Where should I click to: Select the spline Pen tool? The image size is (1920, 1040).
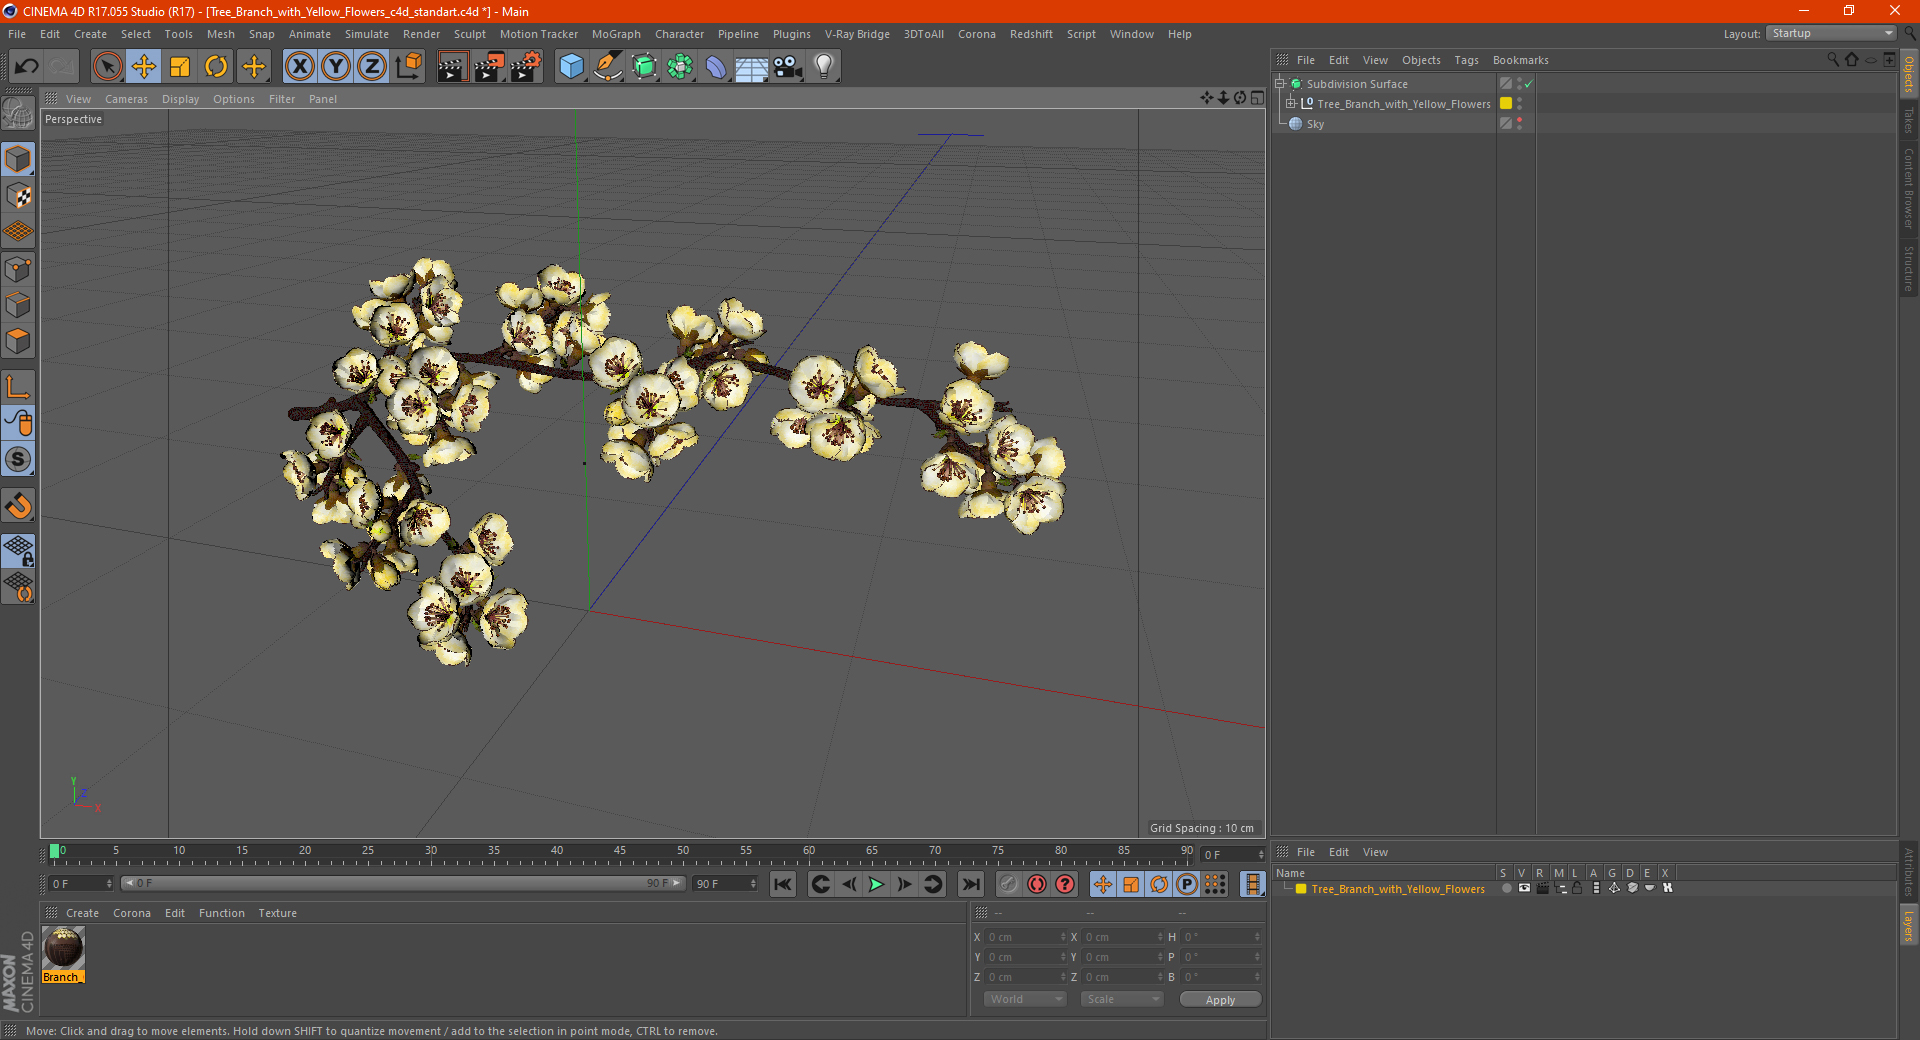[x=607, y=67]
